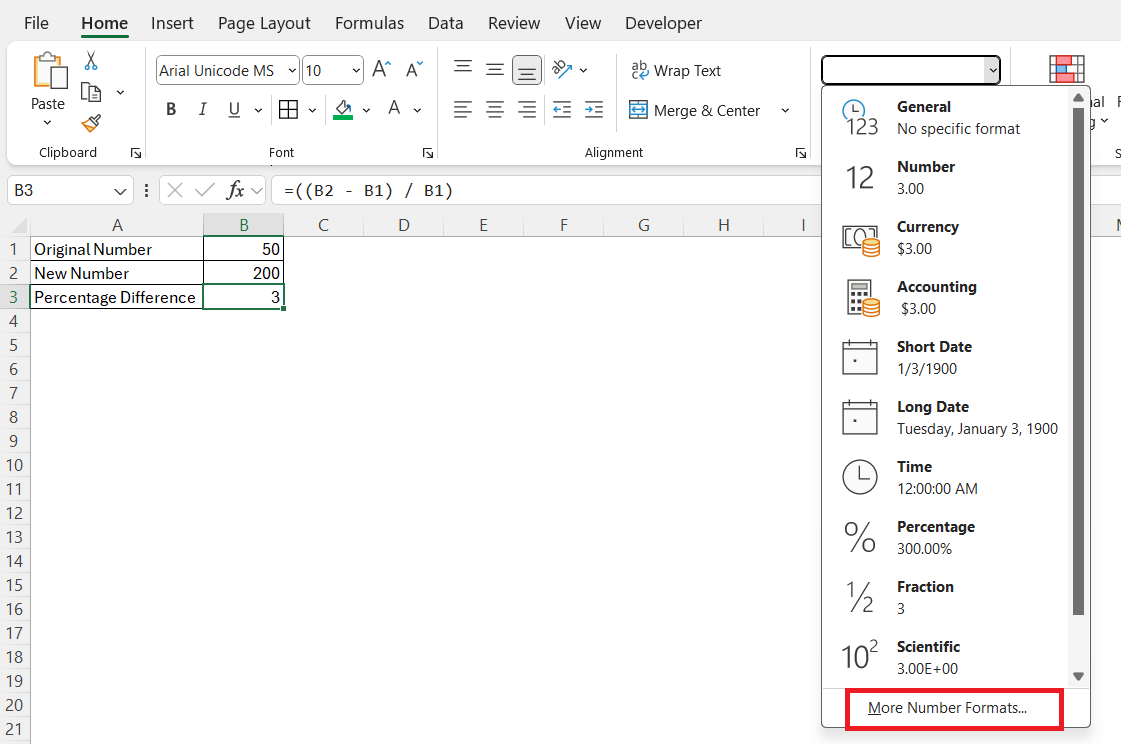Set Middle Align for cell text
This screenshot has height=744, width=1121.
(x=495, y=69)
